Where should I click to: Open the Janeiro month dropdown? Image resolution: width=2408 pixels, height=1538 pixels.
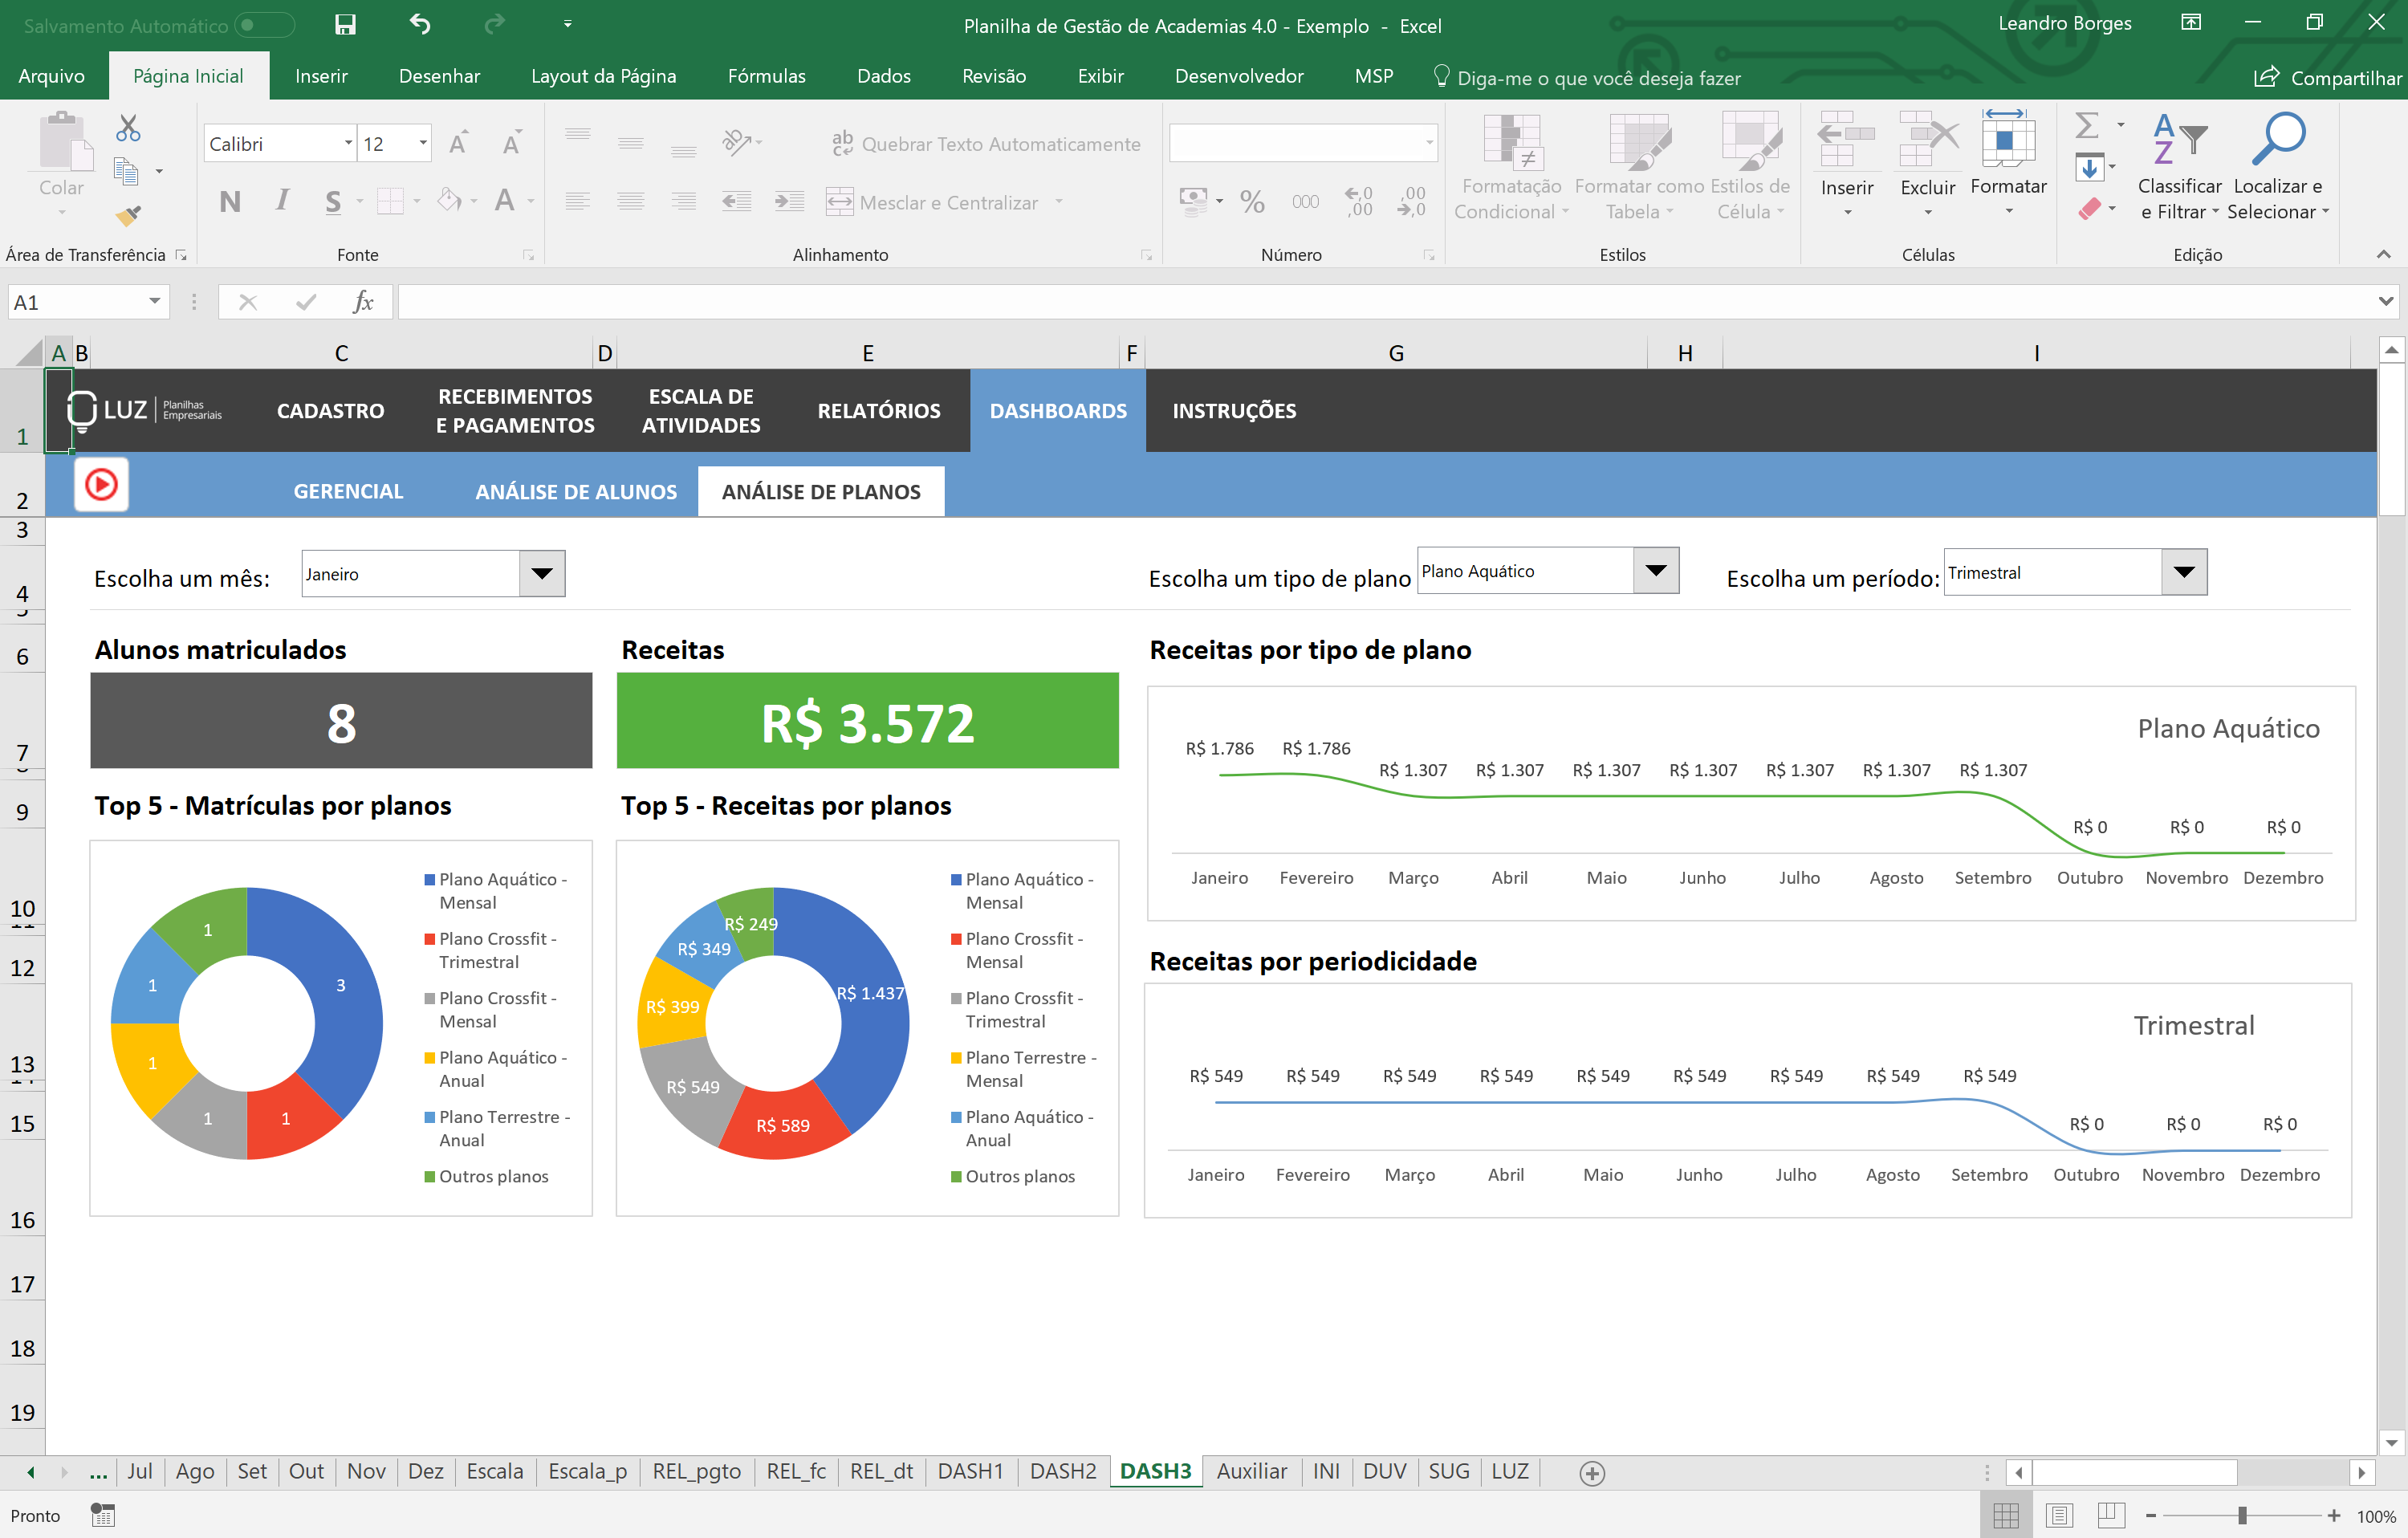point(542,574)
